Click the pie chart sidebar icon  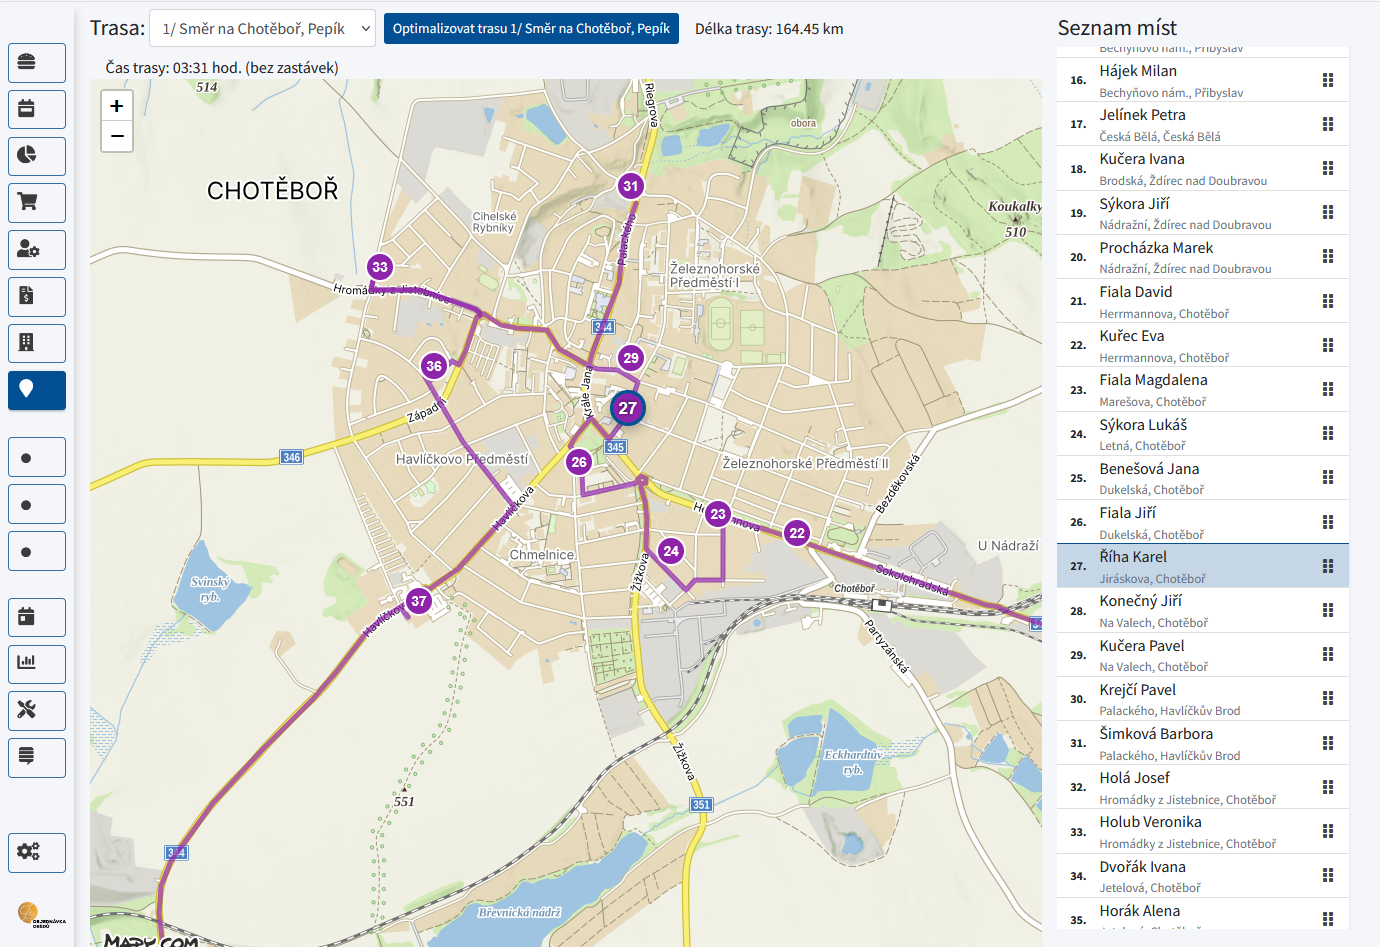pos(37,156)
